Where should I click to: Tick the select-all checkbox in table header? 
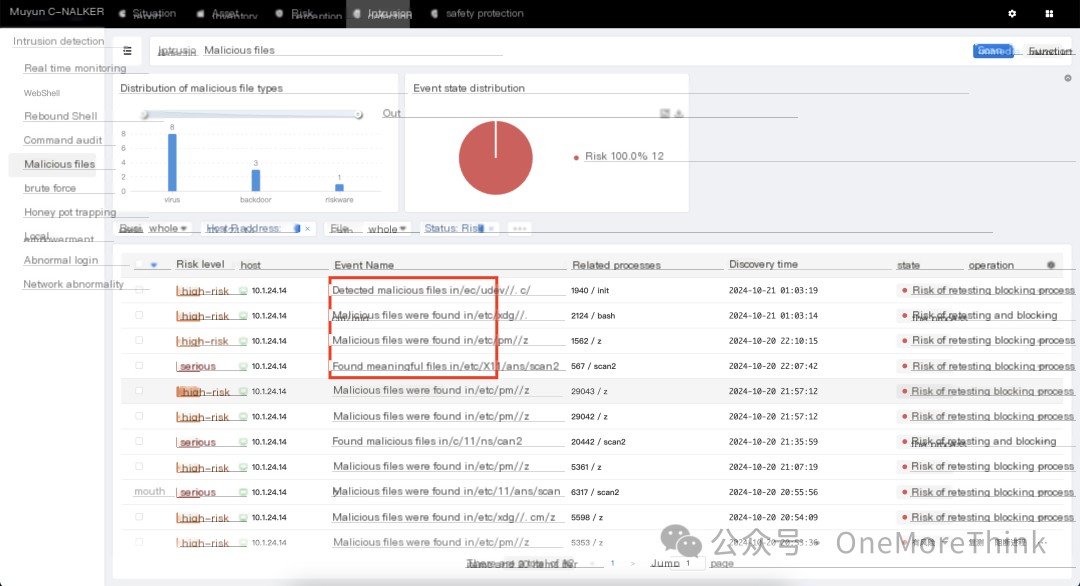[x=139, y=264]
